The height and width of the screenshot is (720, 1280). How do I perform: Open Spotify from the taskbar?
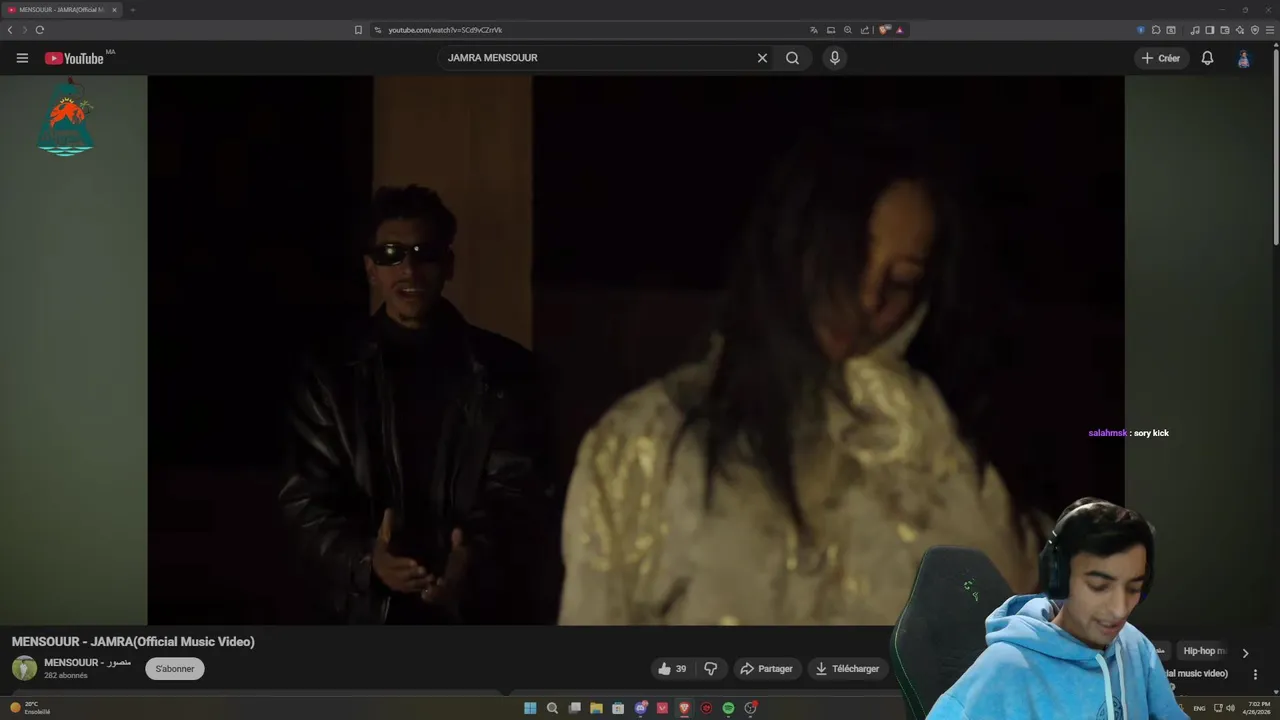(728, 708)
